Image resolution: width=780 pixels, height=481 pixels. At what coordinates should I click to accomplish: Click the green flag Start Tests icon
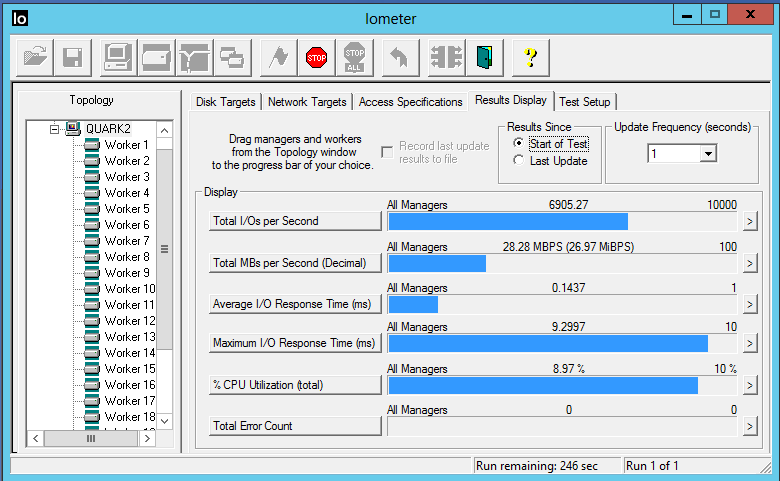[279, 58]
